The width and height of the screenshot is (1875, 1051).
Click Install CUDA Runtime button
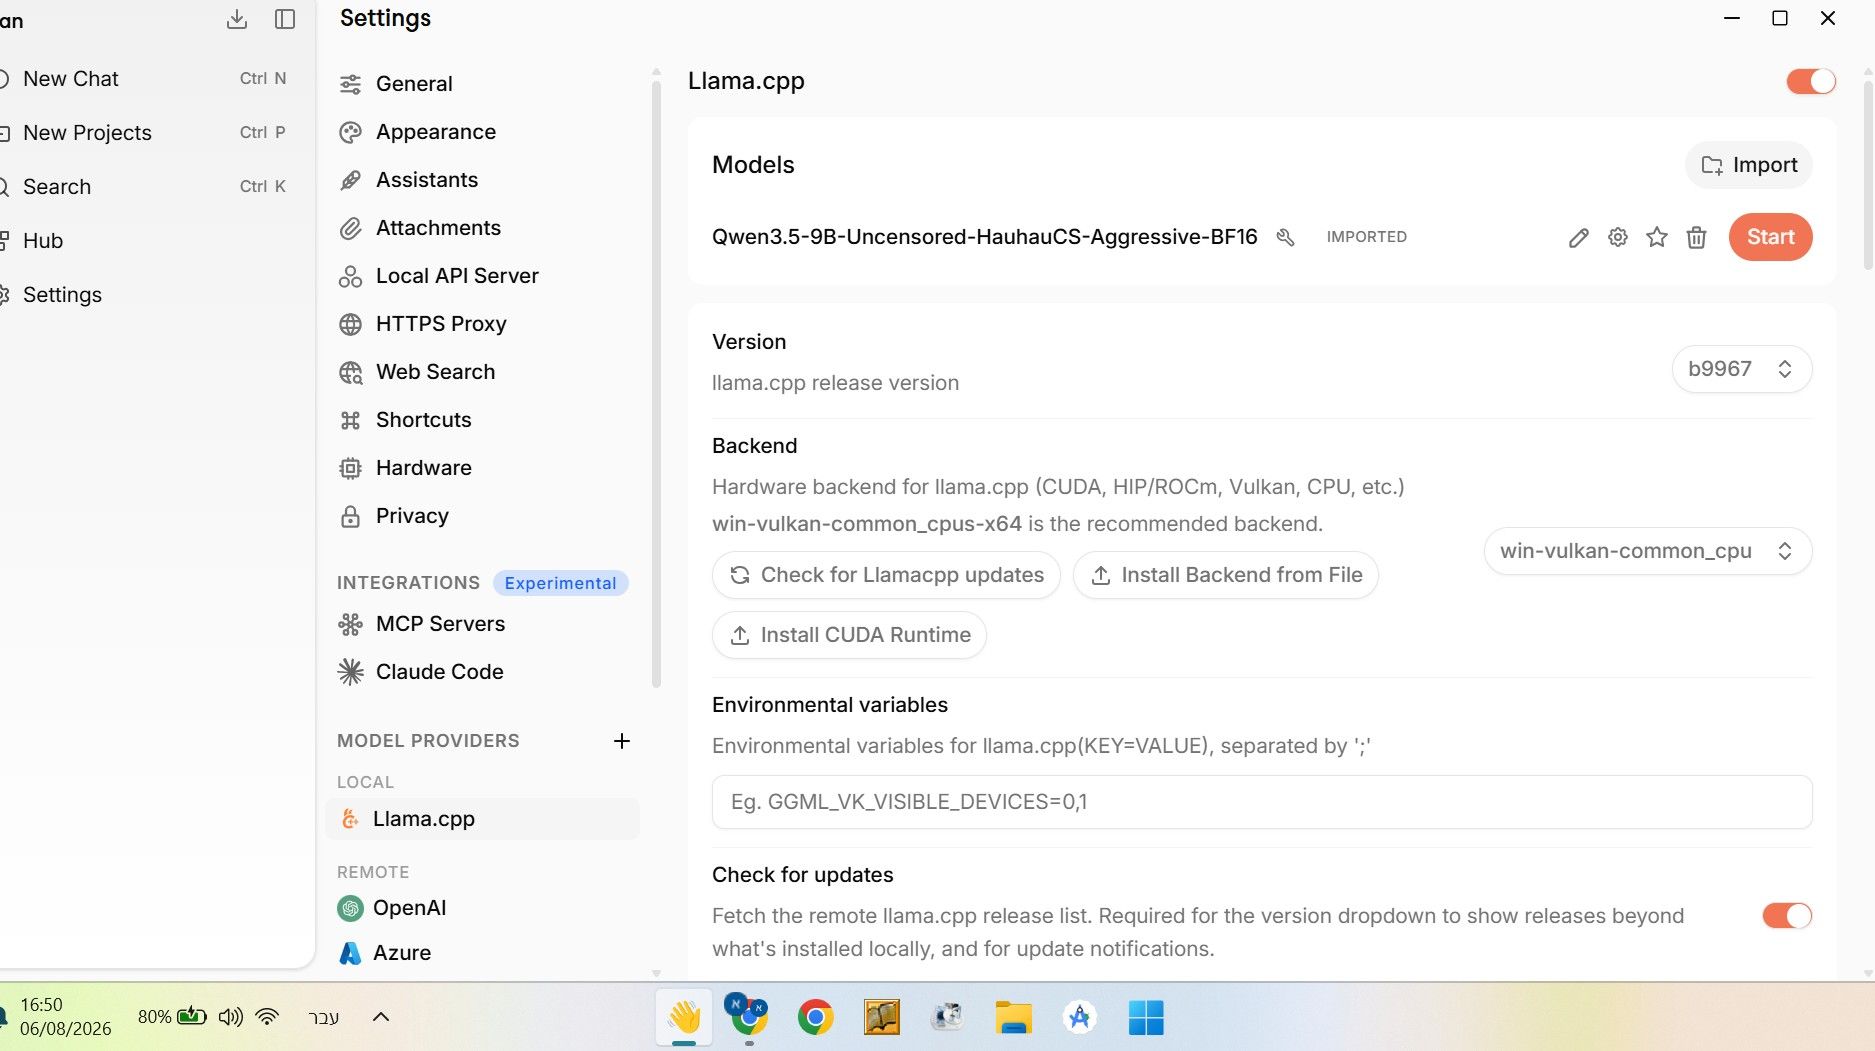pos(849,635)
